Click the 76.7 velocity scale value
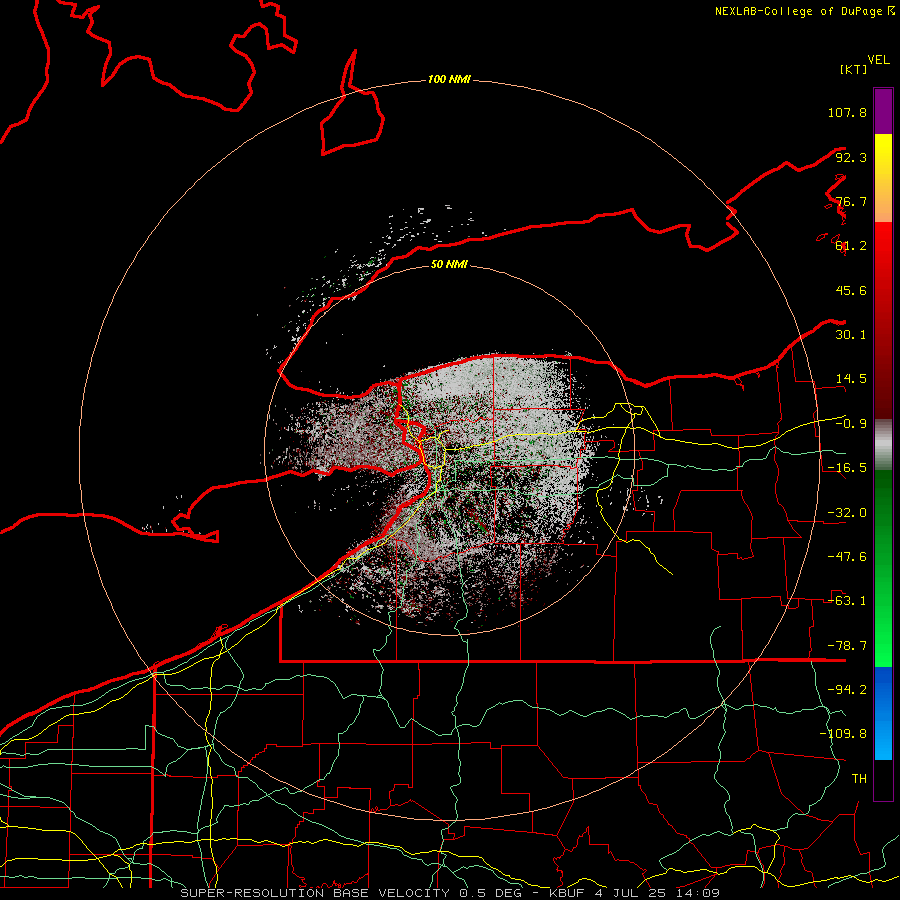 851,201
